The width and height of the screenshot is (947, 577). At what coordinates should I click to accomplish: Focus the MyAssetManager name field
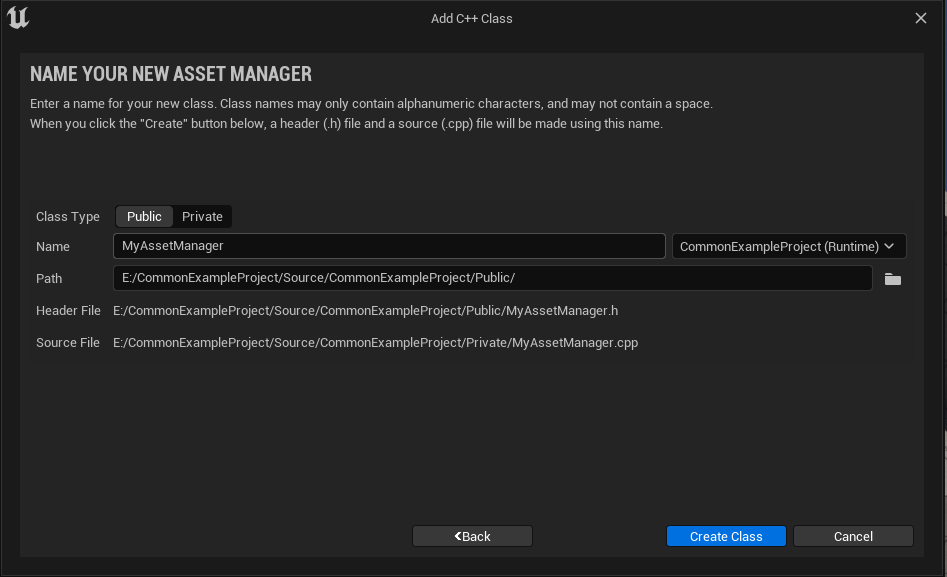(389, 246)
